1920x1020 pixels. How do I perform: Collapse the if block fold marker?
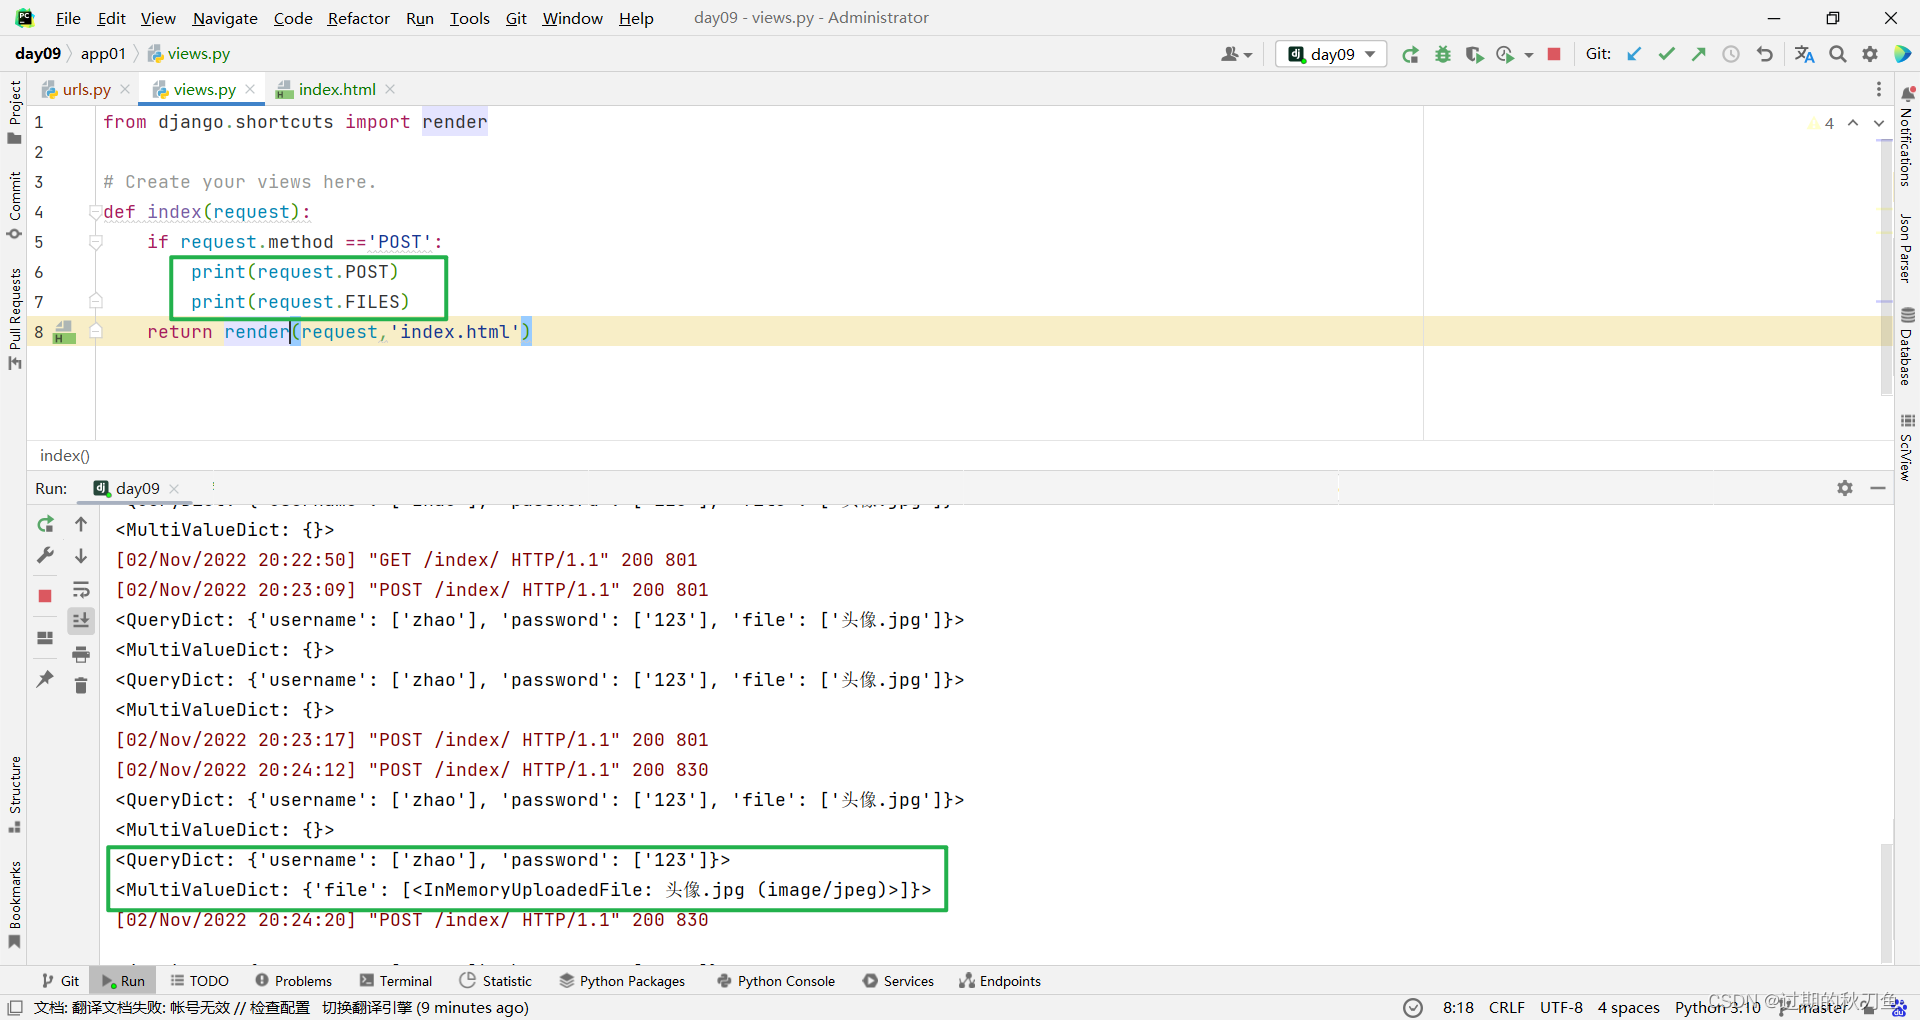click(96, 242)
